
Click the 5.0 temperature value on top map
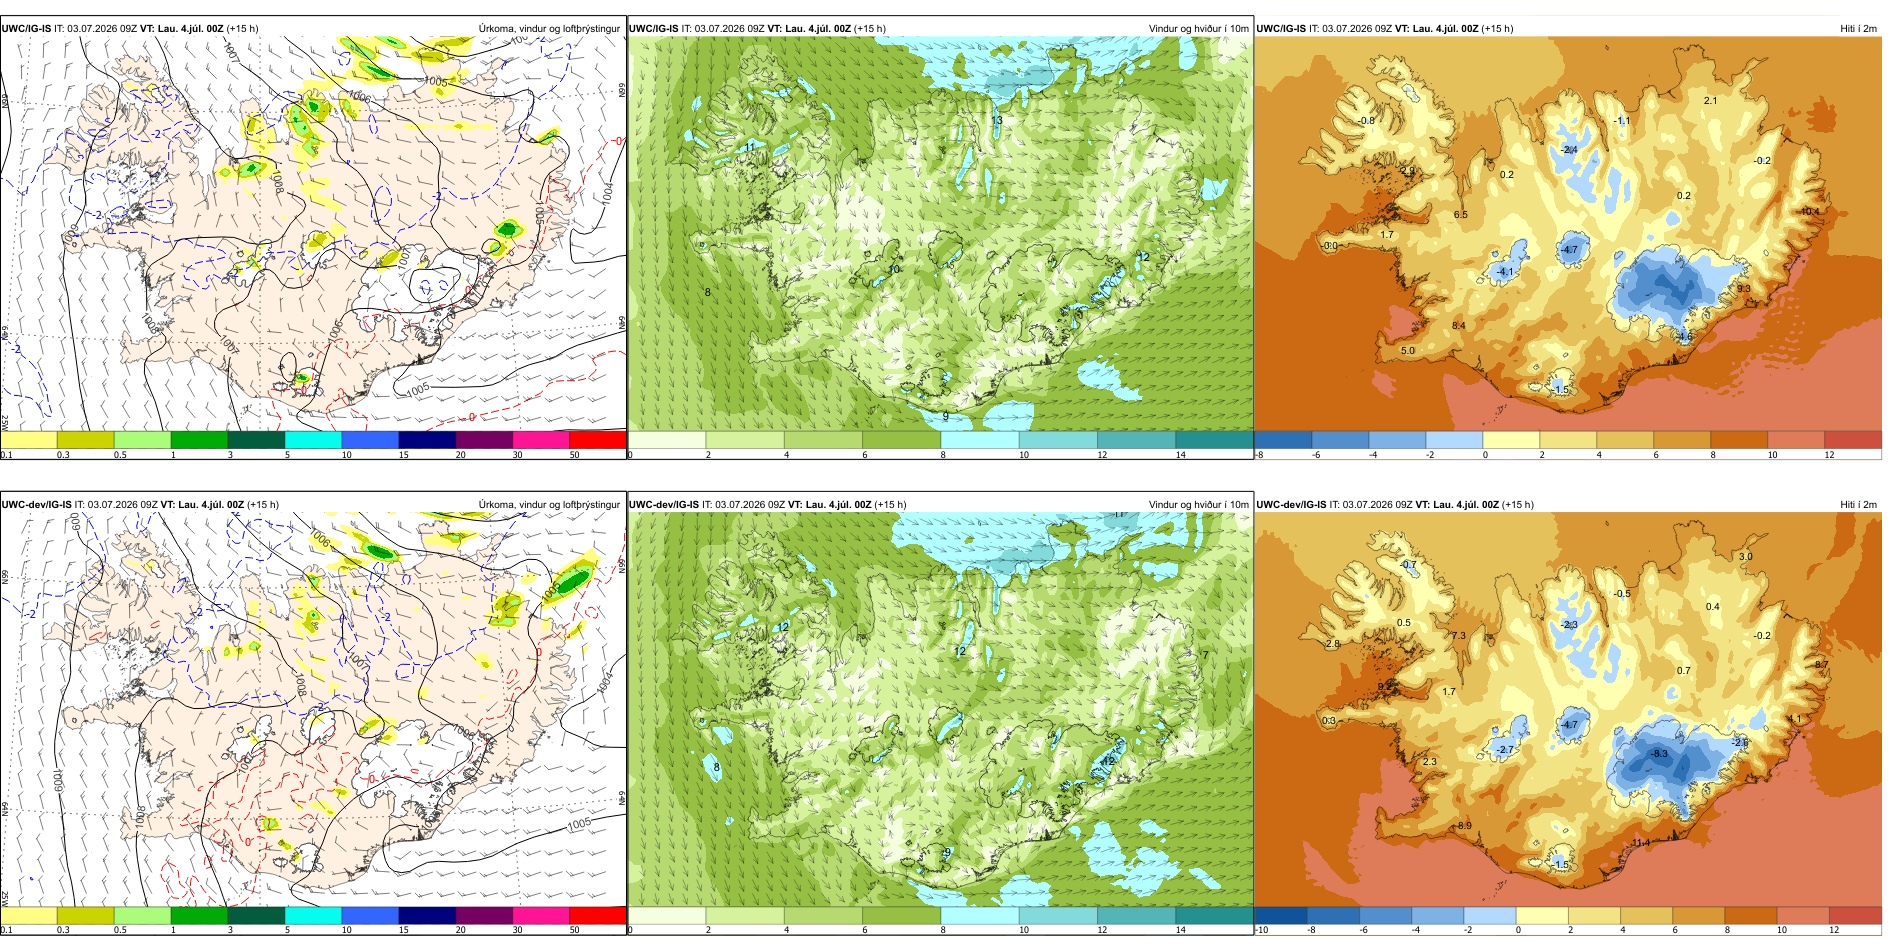[x=1408, y=351]
